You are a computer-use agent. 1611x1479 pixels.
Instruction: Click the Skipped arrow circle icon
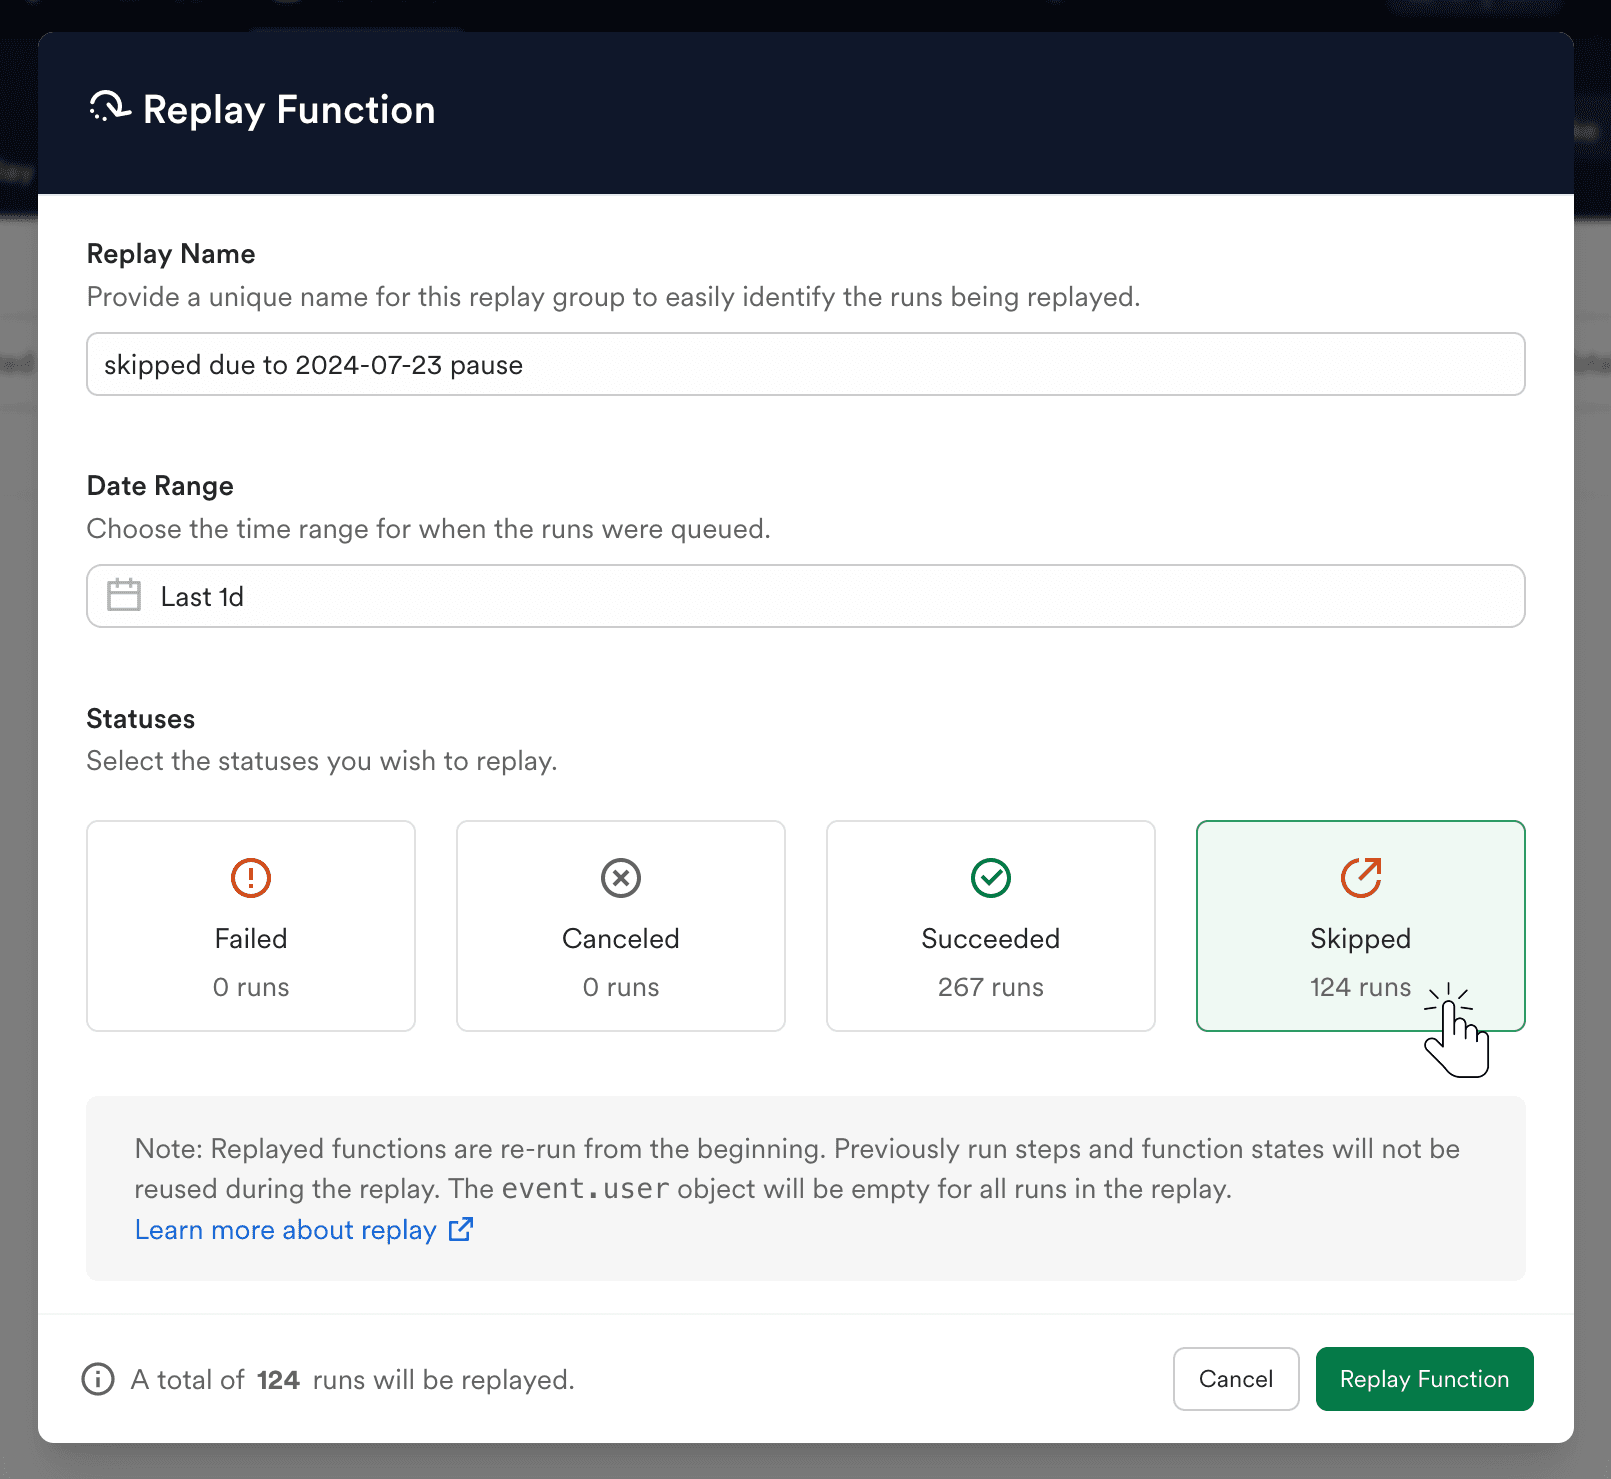pos(1361,878)
